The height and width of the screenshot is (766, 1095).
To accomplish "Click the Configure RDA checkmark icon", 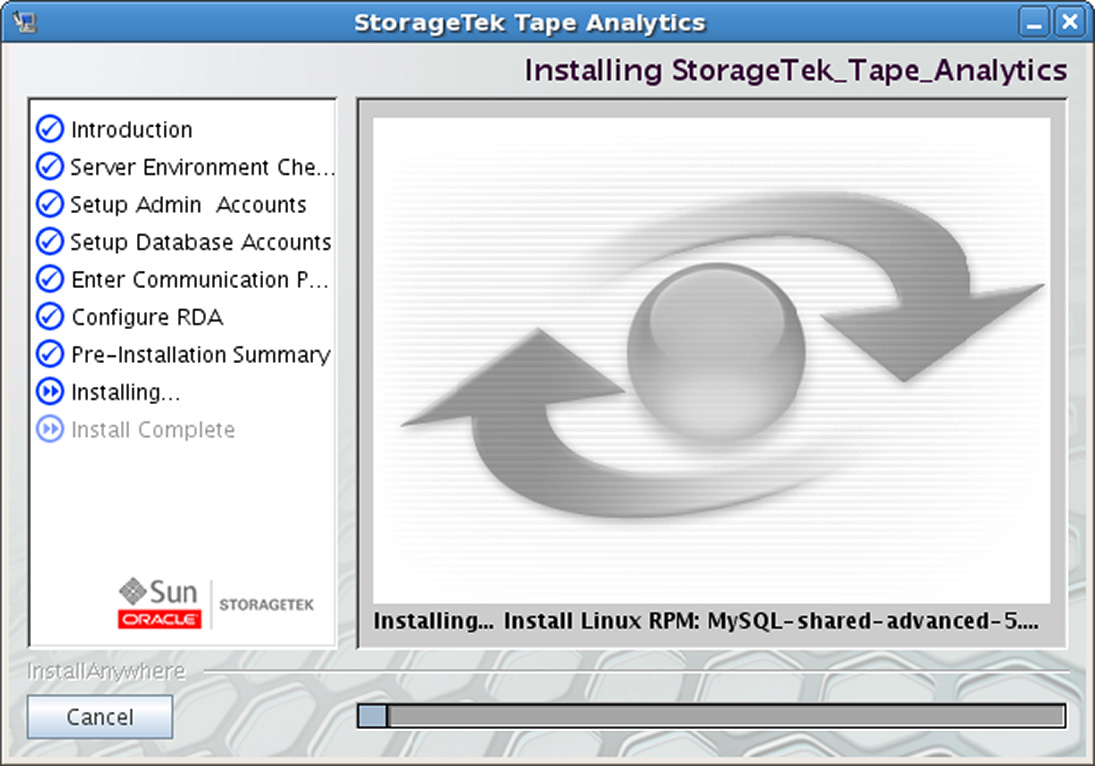I will point(50,316).
